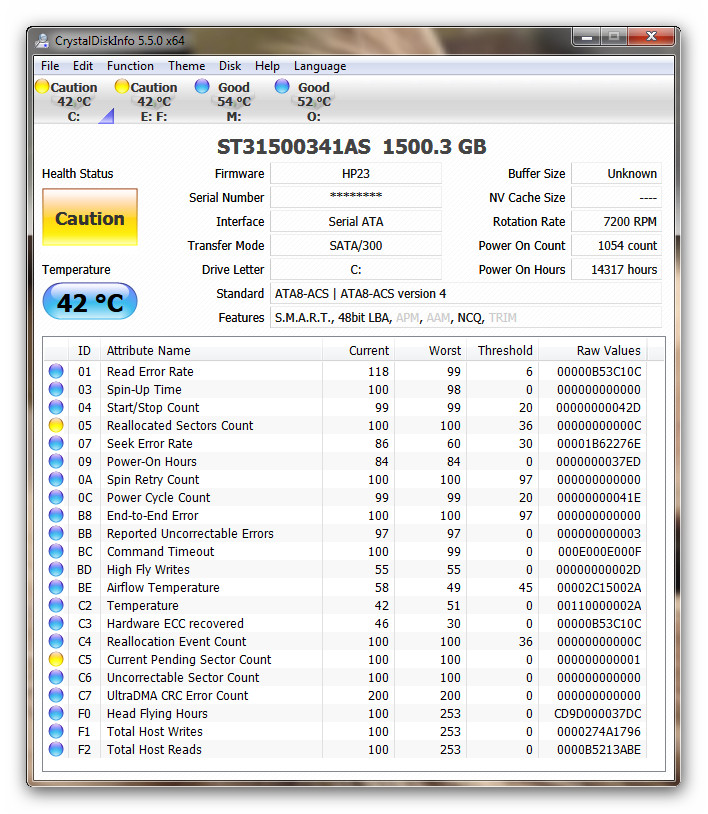Click the status orb for Total Host Reads

(x=56, y=749)
